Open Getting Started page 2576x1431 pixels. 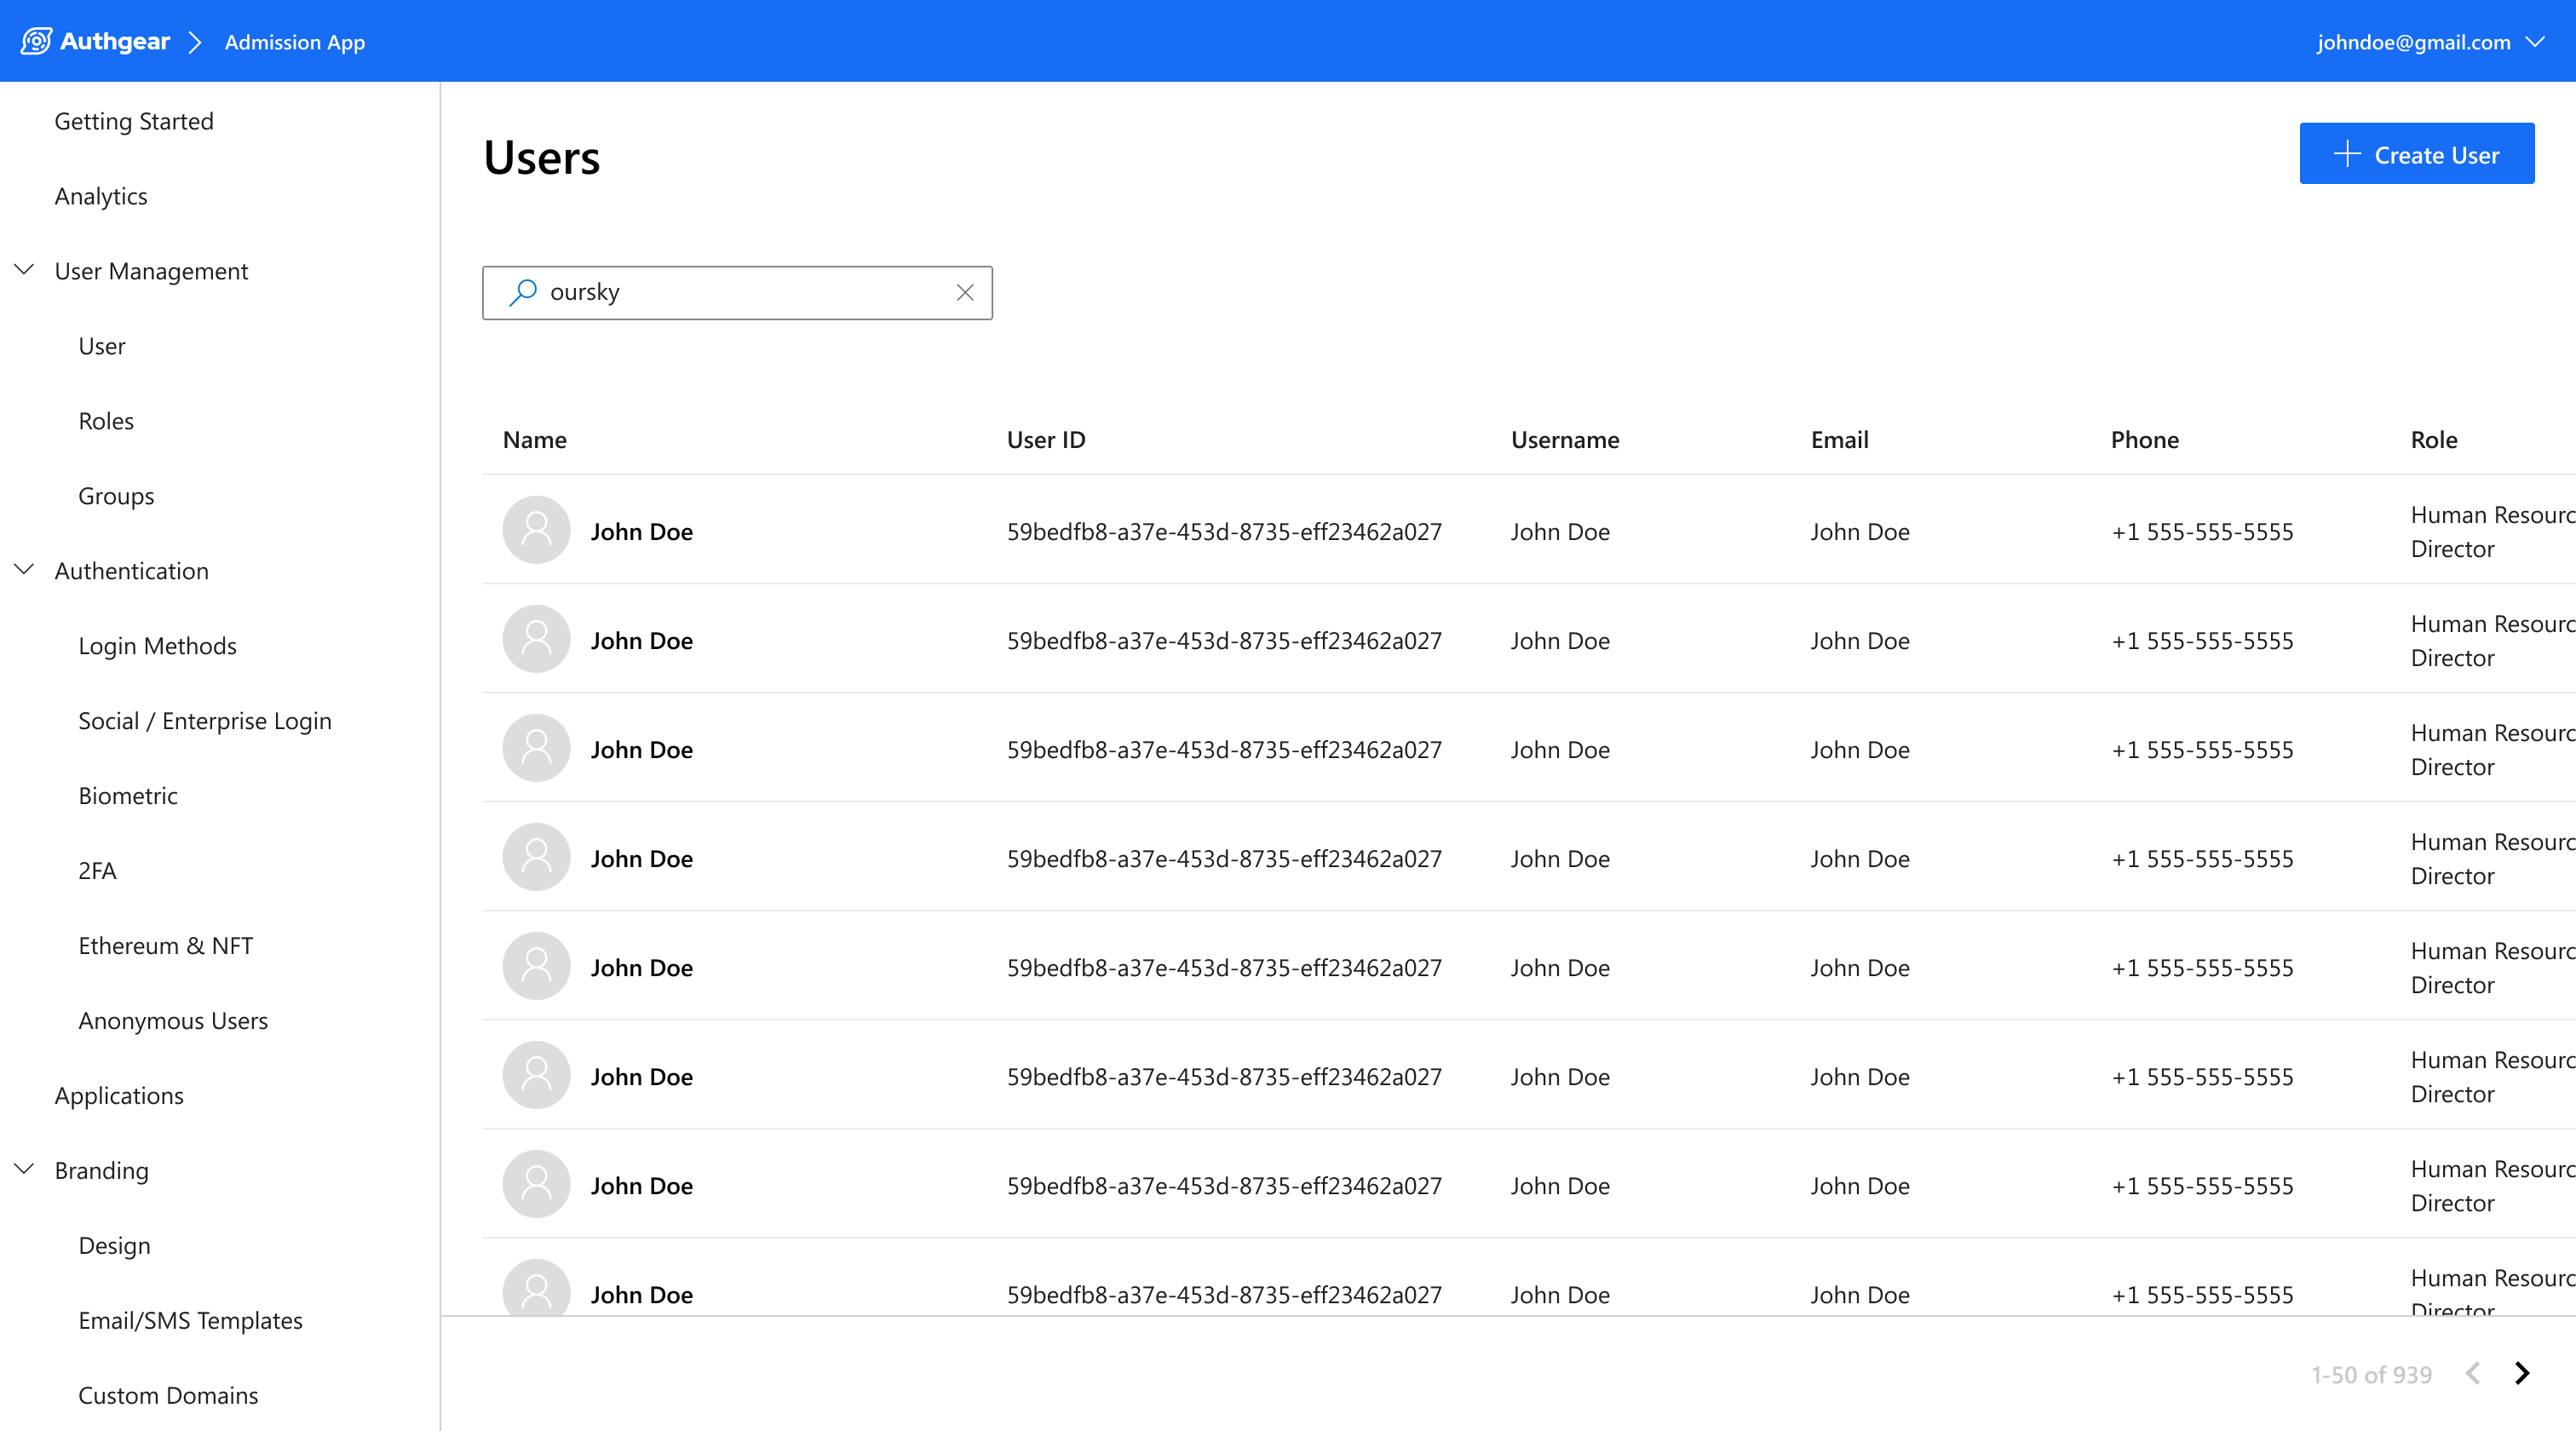pyautogui.click(x=134, y=121)
